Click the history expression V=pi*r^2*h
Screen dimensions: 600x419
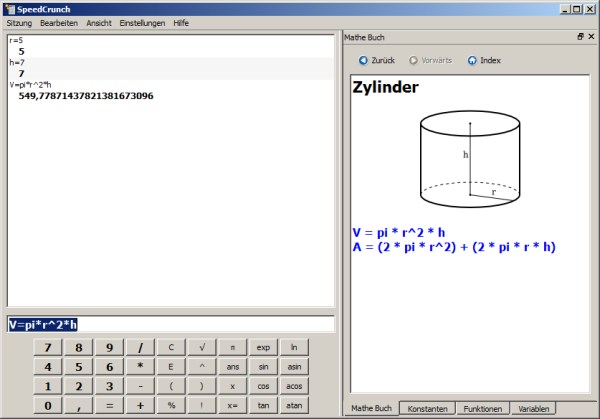[x=30, y=85]
